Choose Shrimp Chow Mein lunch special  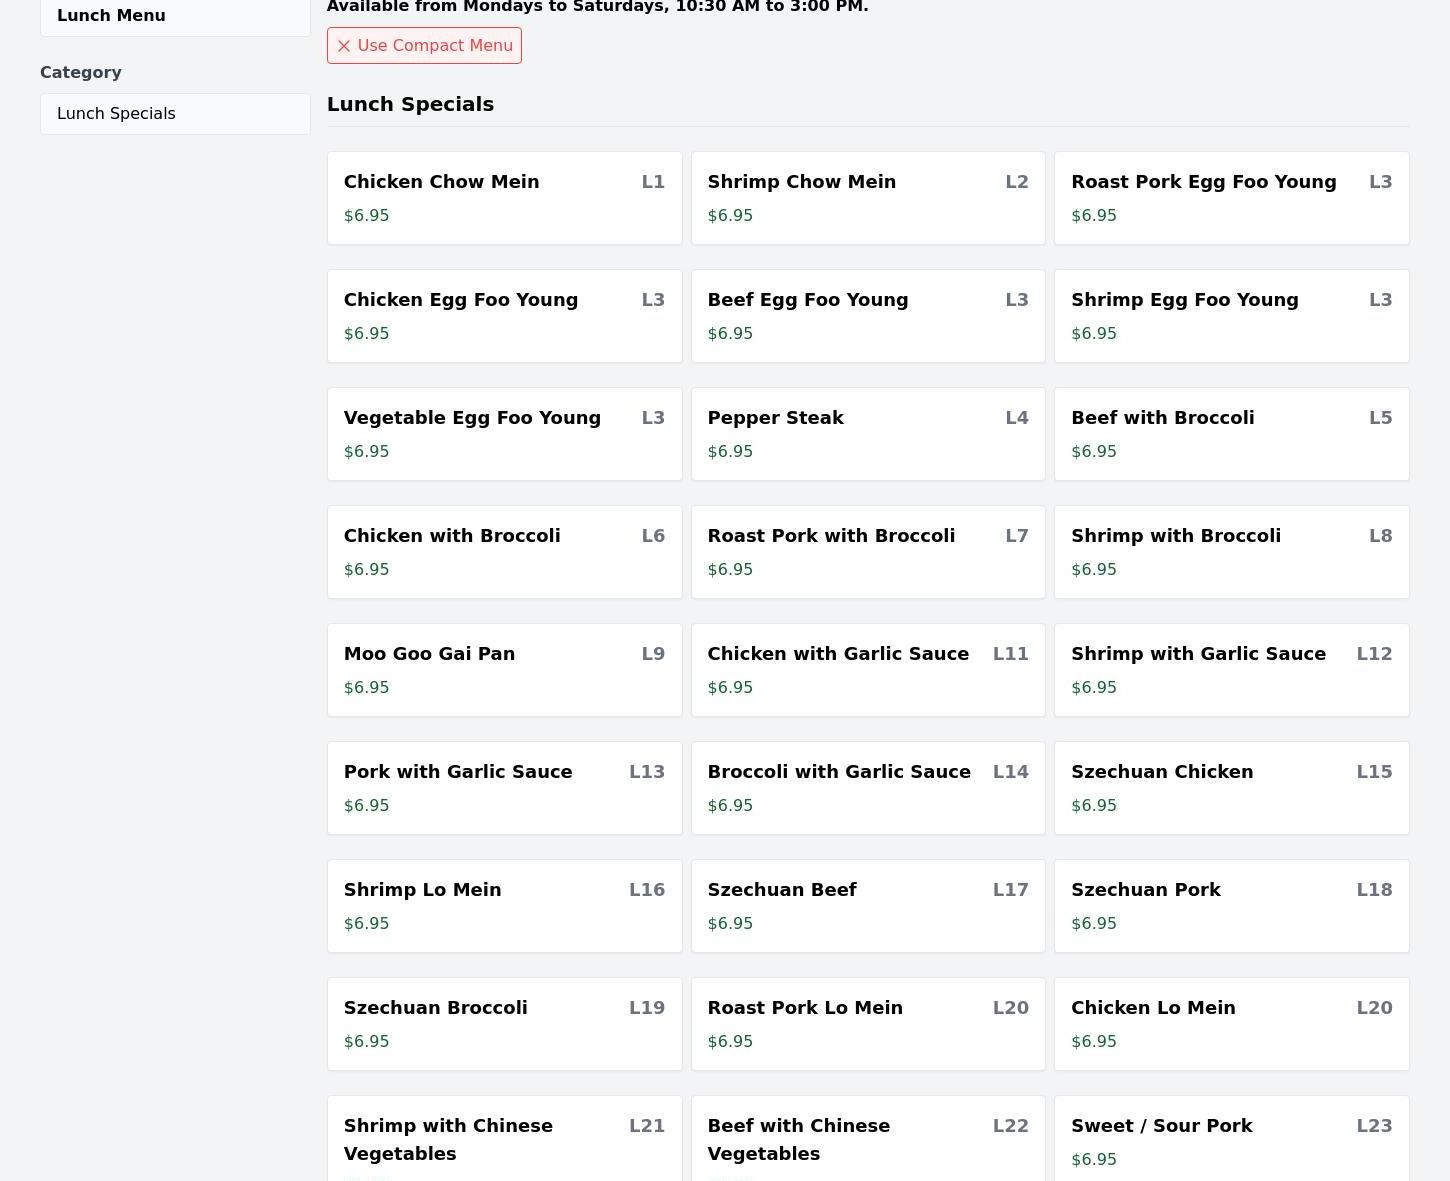click(x=867, y=198)
